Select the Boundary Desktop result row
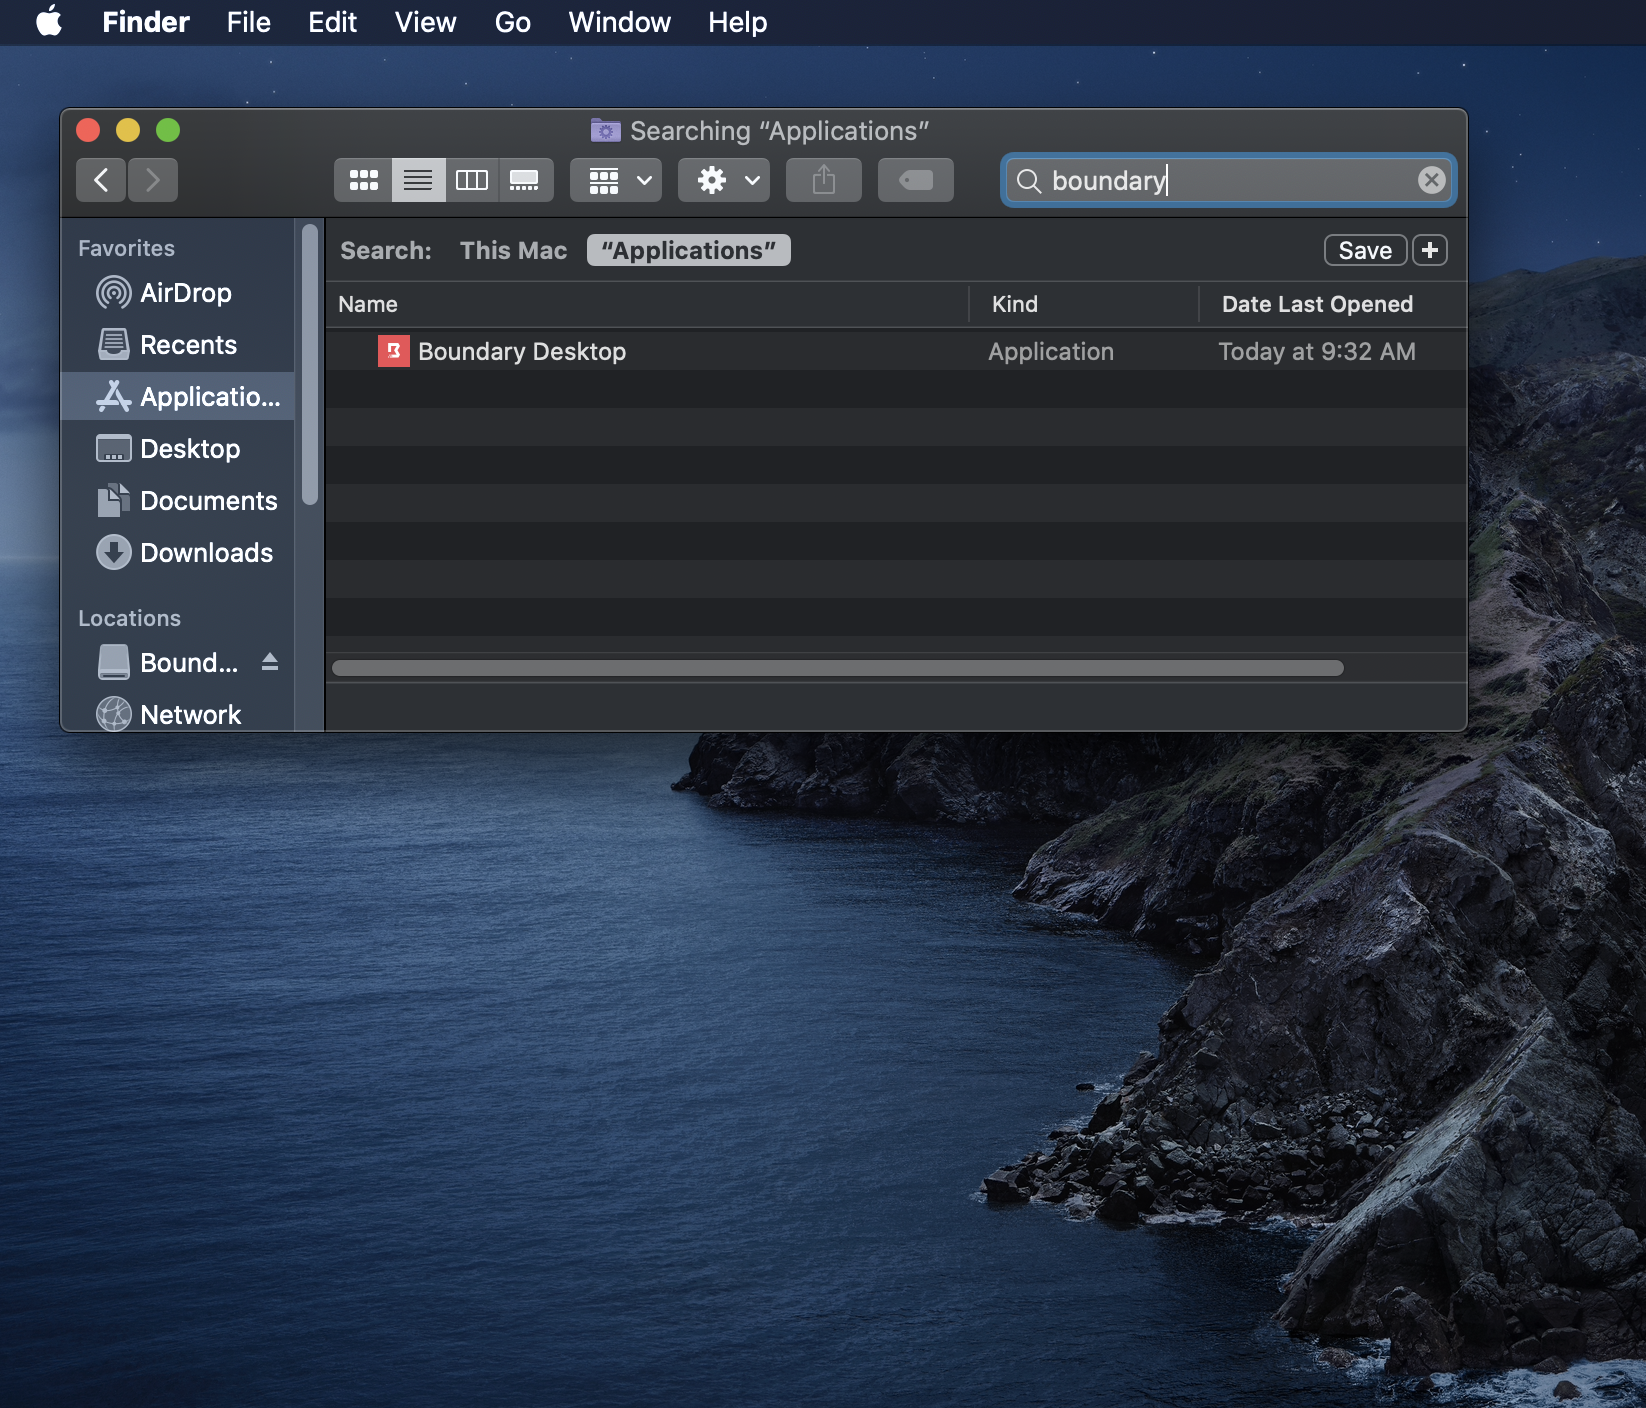1646x1408 pixels. (896, 351)
